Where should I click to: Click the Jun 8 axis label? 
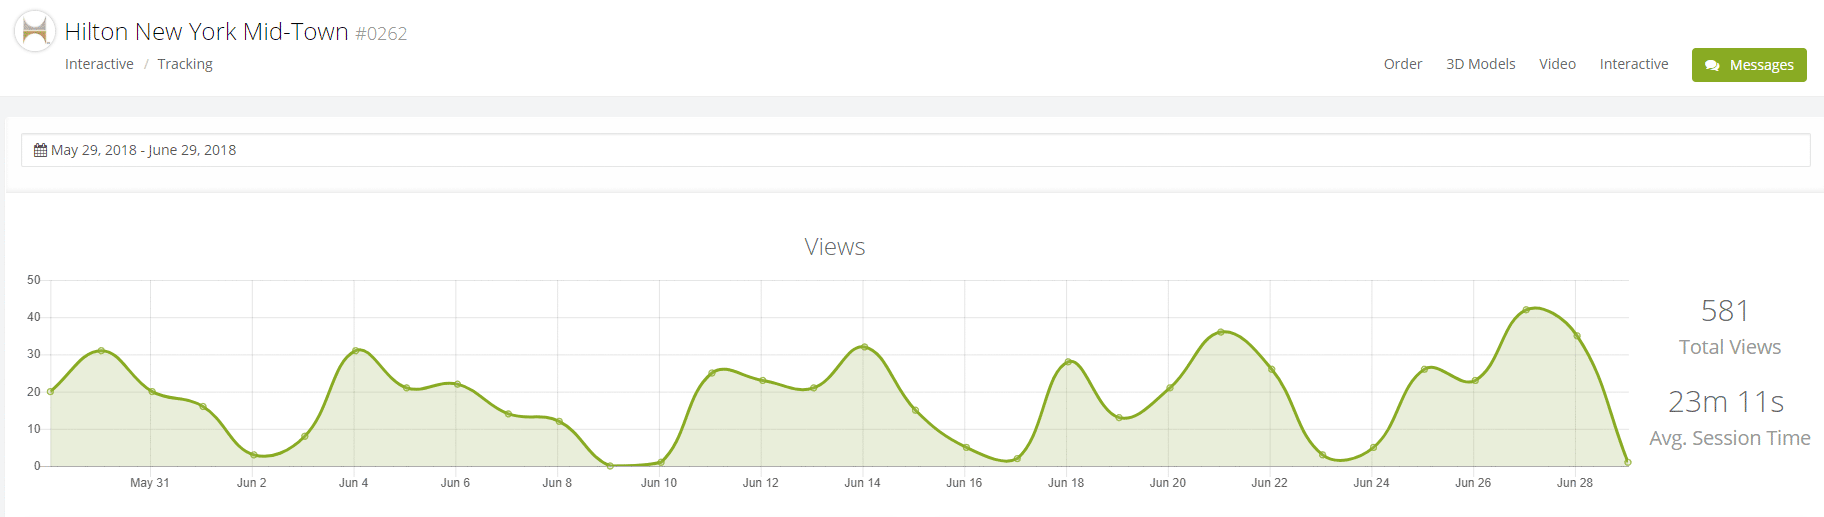pyautogui.click(x=557, y=483)
